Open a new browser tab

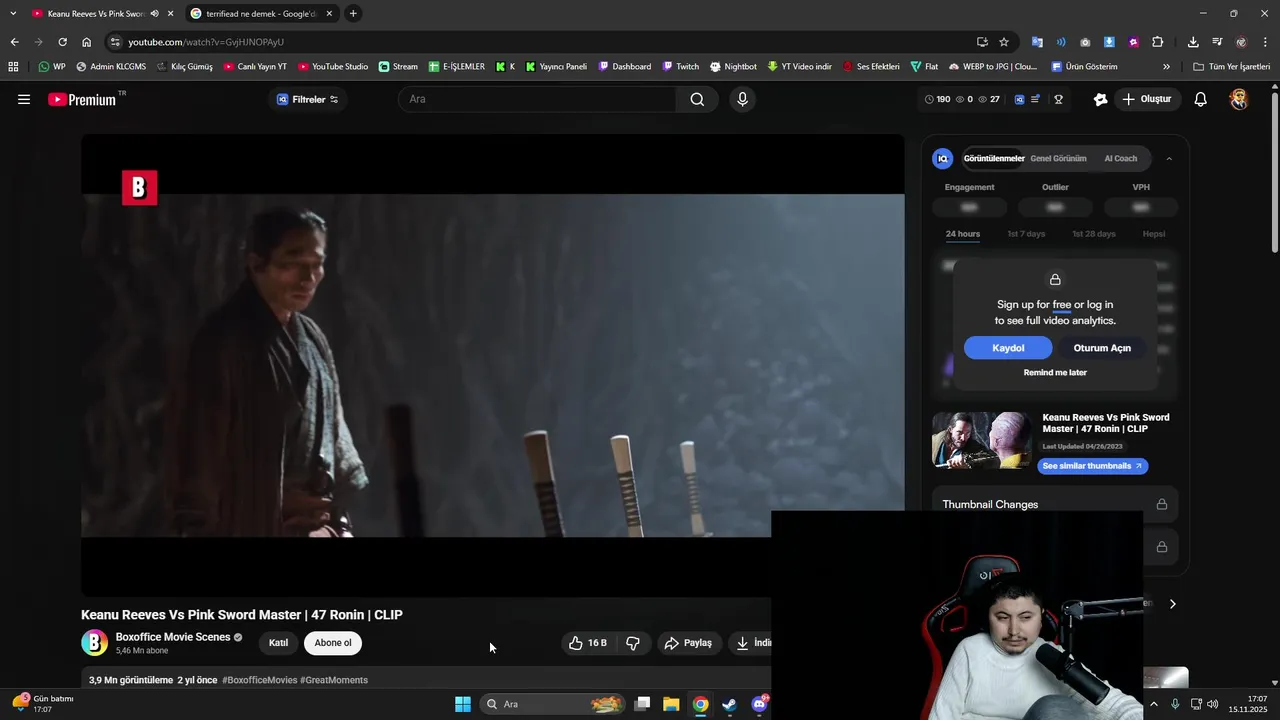pyautogui.click(x=353, y=14)
